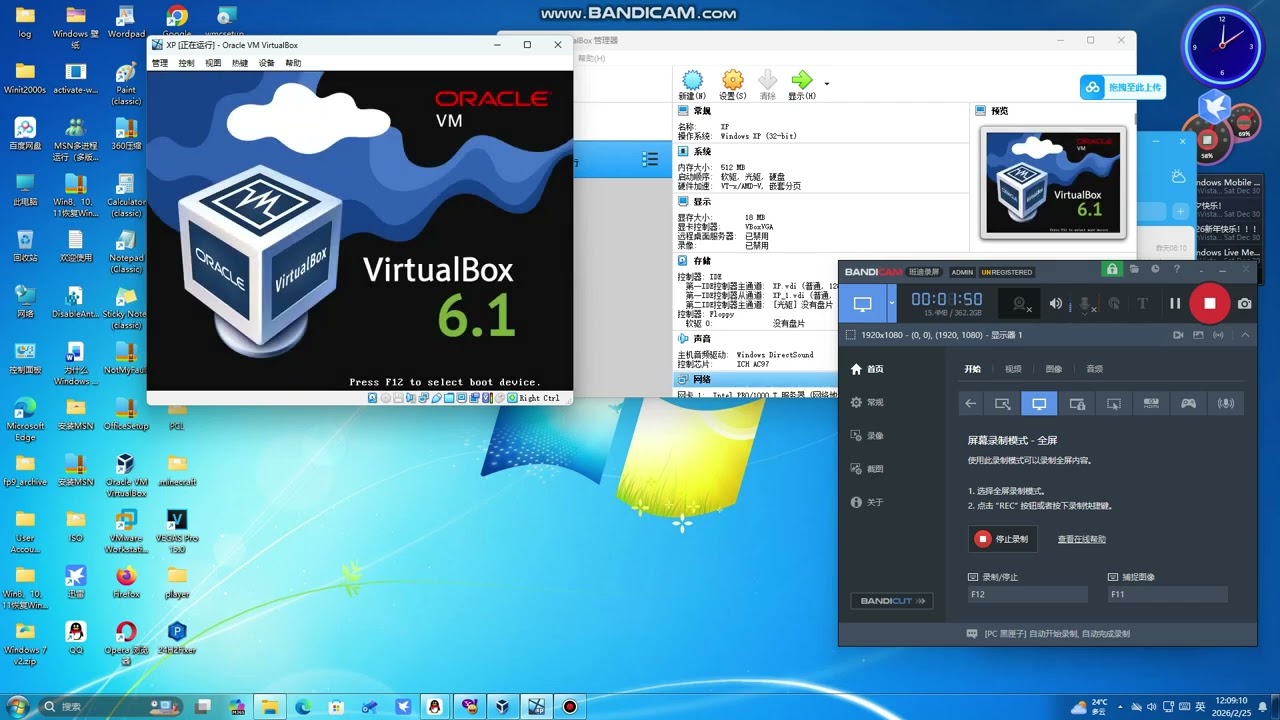The width and height of the screenshot is (1280, 720).
Task: Select around-mouse recording mode
Action: point(1114,404)
